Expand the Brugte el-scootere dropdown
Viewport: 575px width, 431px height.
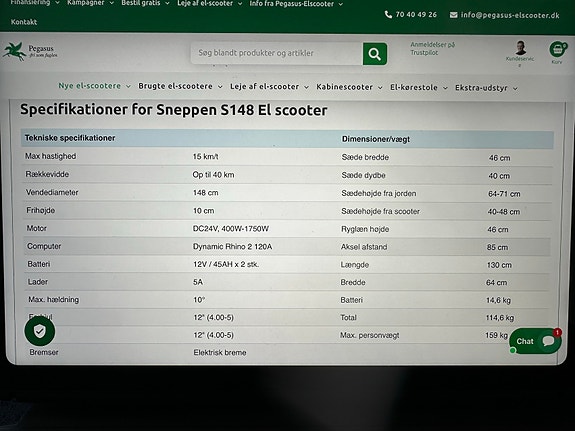tap(180, 87)
